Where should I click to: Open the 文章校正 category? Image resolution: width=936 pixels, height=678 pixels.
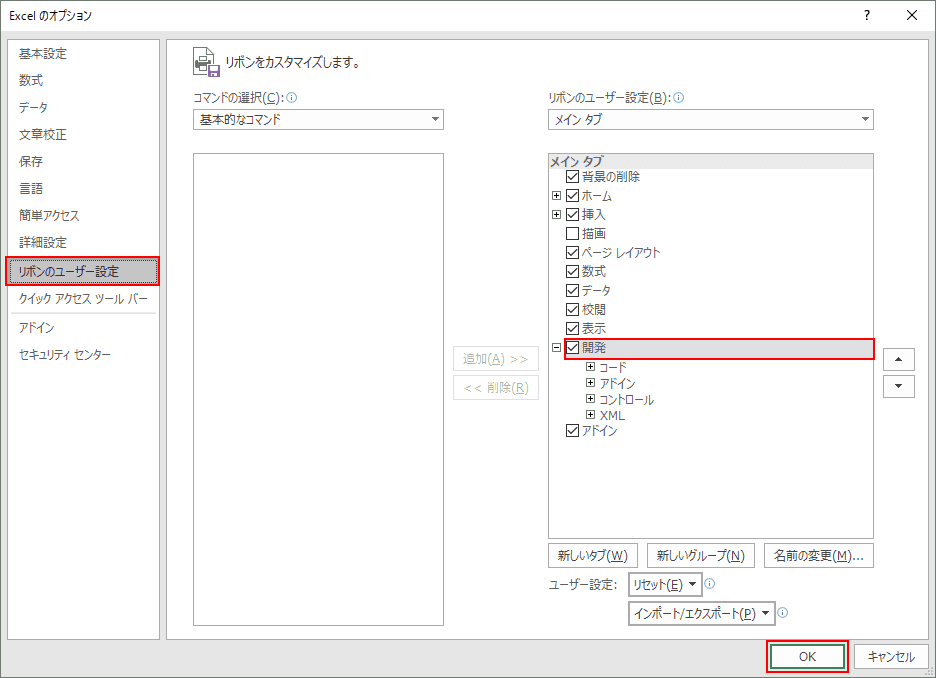[x=42, y=134]
